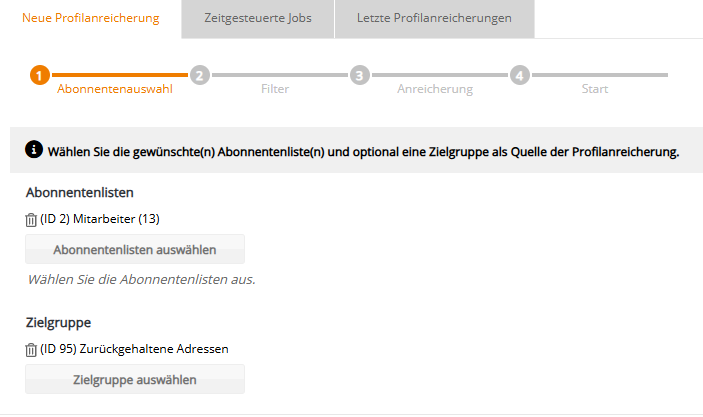The image size is (703, 417).
Task: Go to step 4 circle indicator
Action: (518, 74)
